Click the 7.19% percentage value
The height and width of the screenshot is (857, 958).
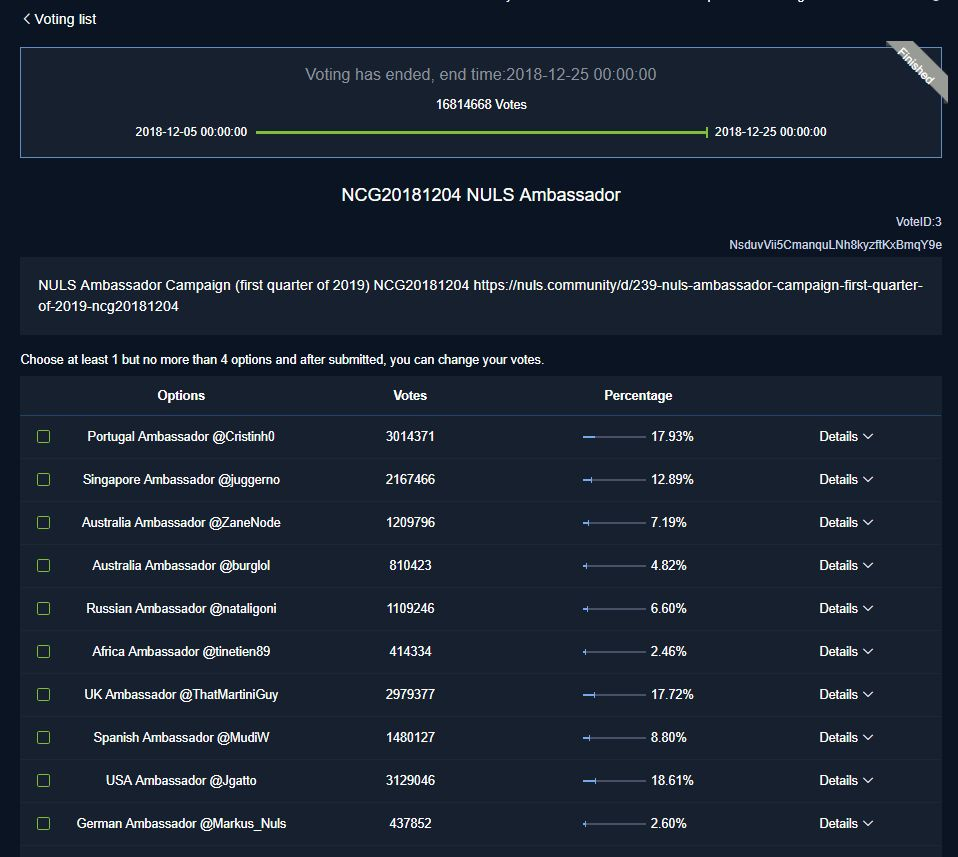tap(668, 522)
